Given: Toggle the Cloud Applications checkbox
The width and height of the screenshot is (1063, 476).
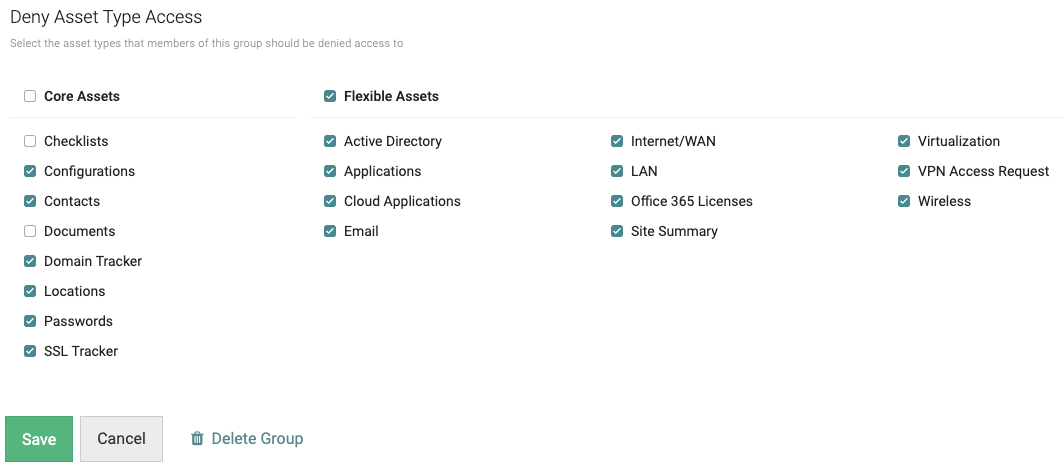Looking at the screenshot, I should [x=330, y=202].
